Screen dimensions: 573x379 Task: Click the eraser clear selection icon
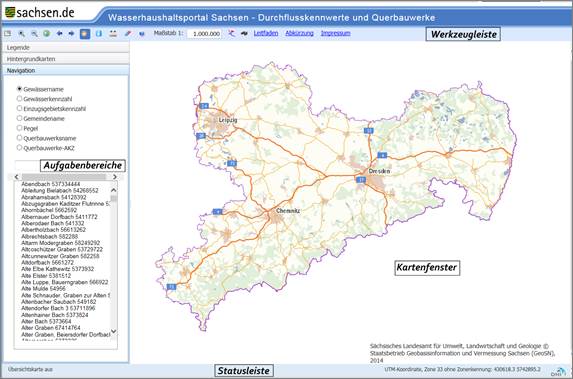[x=128, y=34]
